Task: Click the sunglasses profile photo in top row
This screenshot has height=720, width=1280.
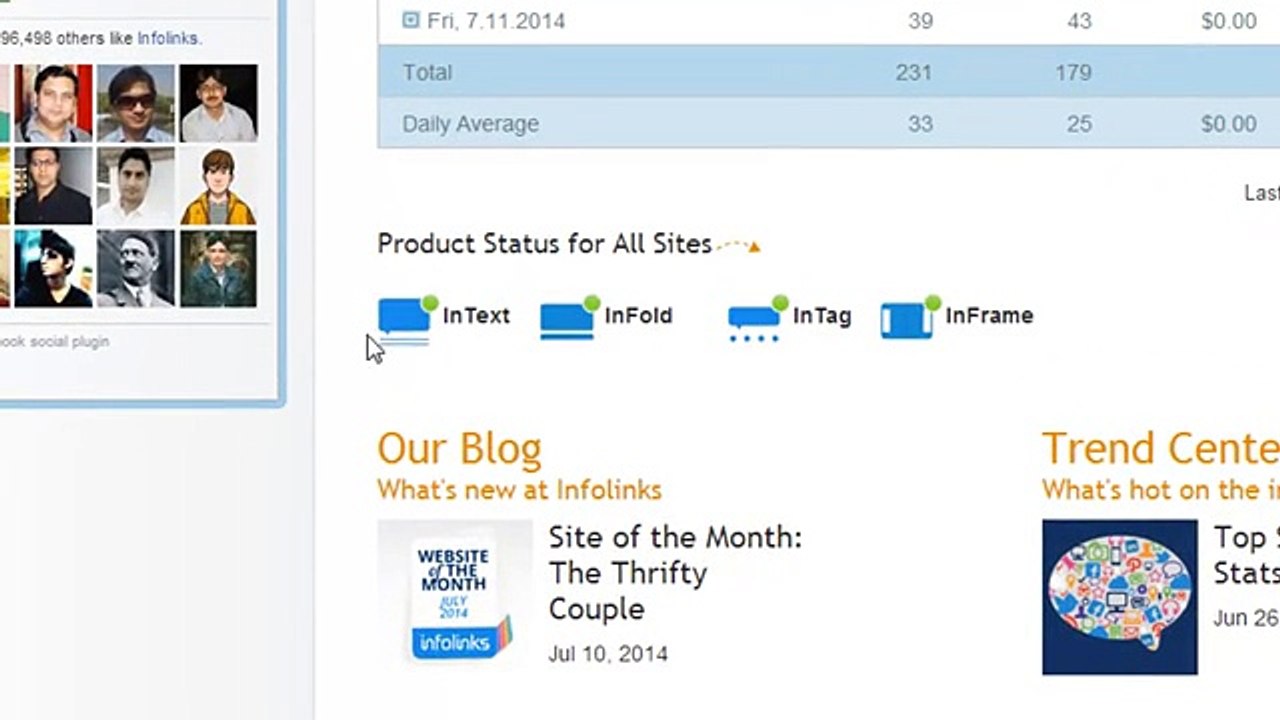Action: (135, 104)
